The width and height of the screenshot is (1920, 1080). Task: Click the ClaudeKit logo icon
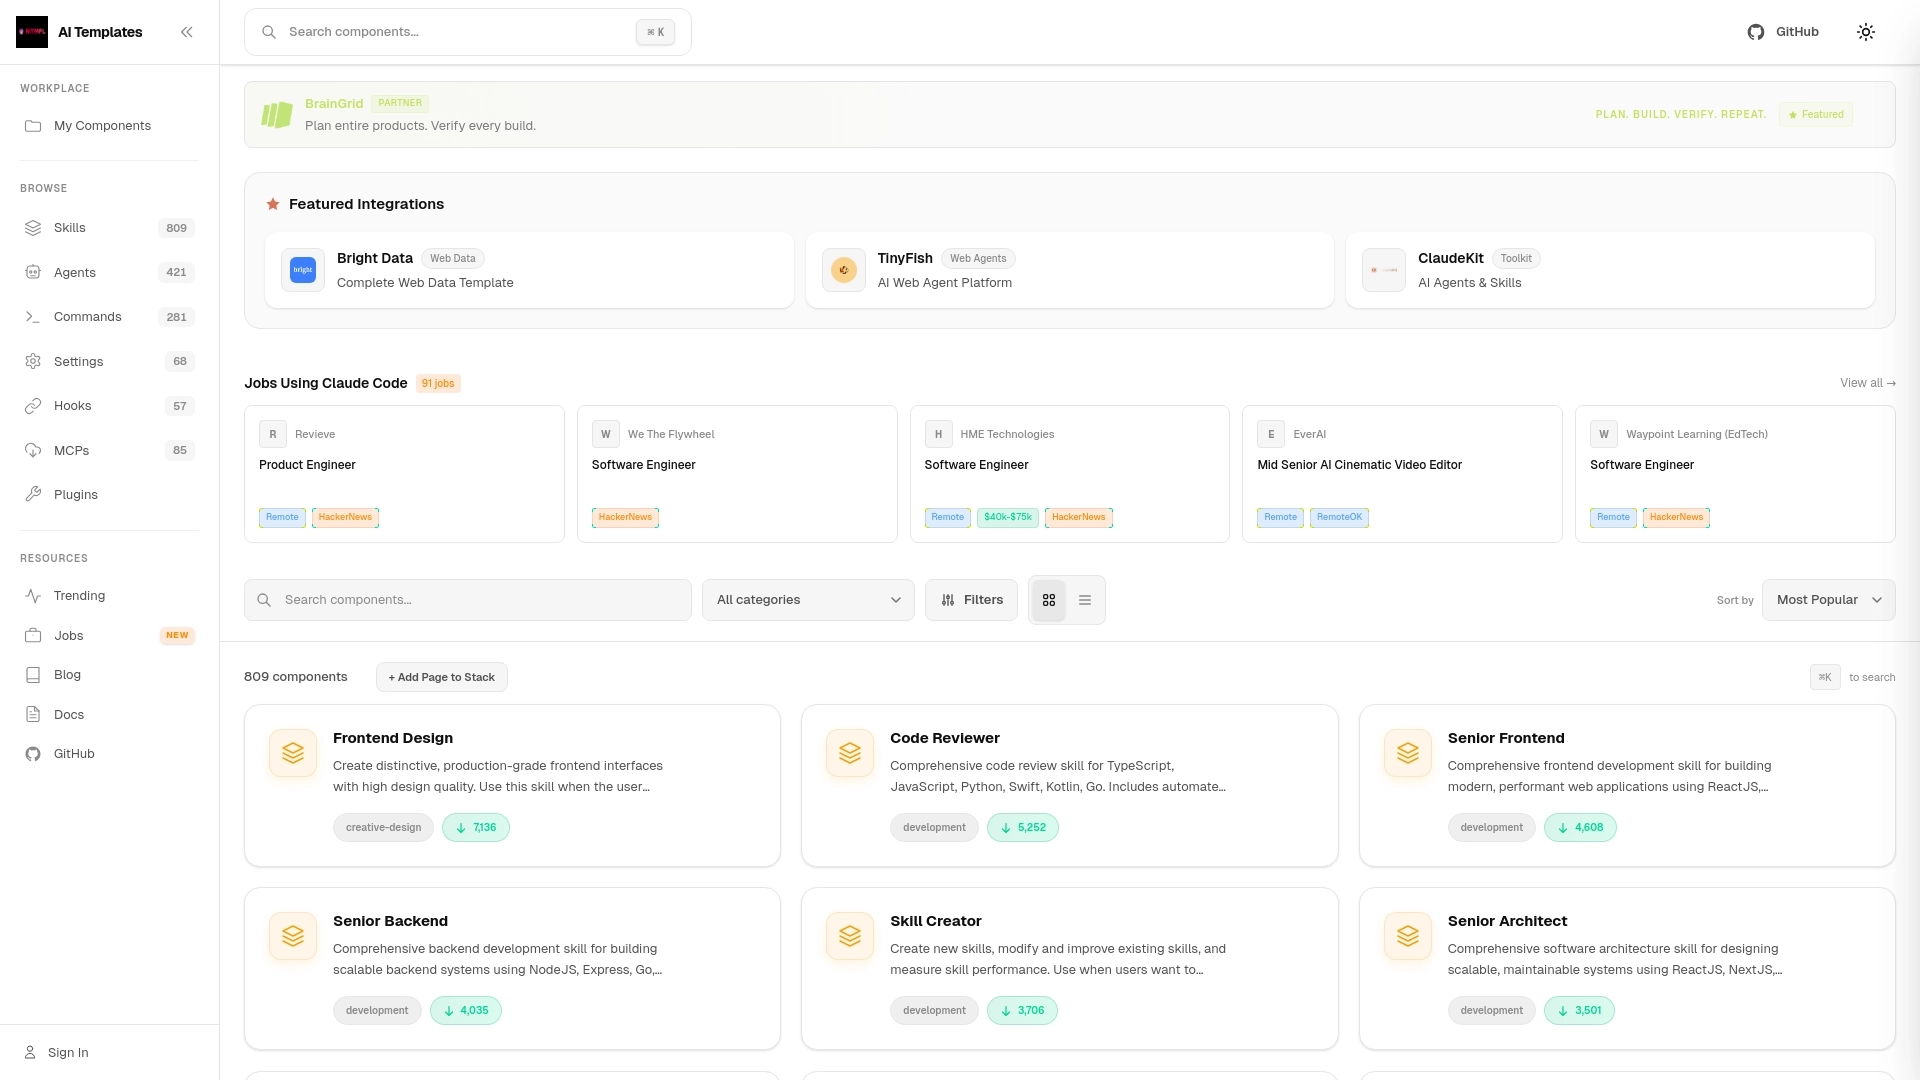pos(1384,270)
